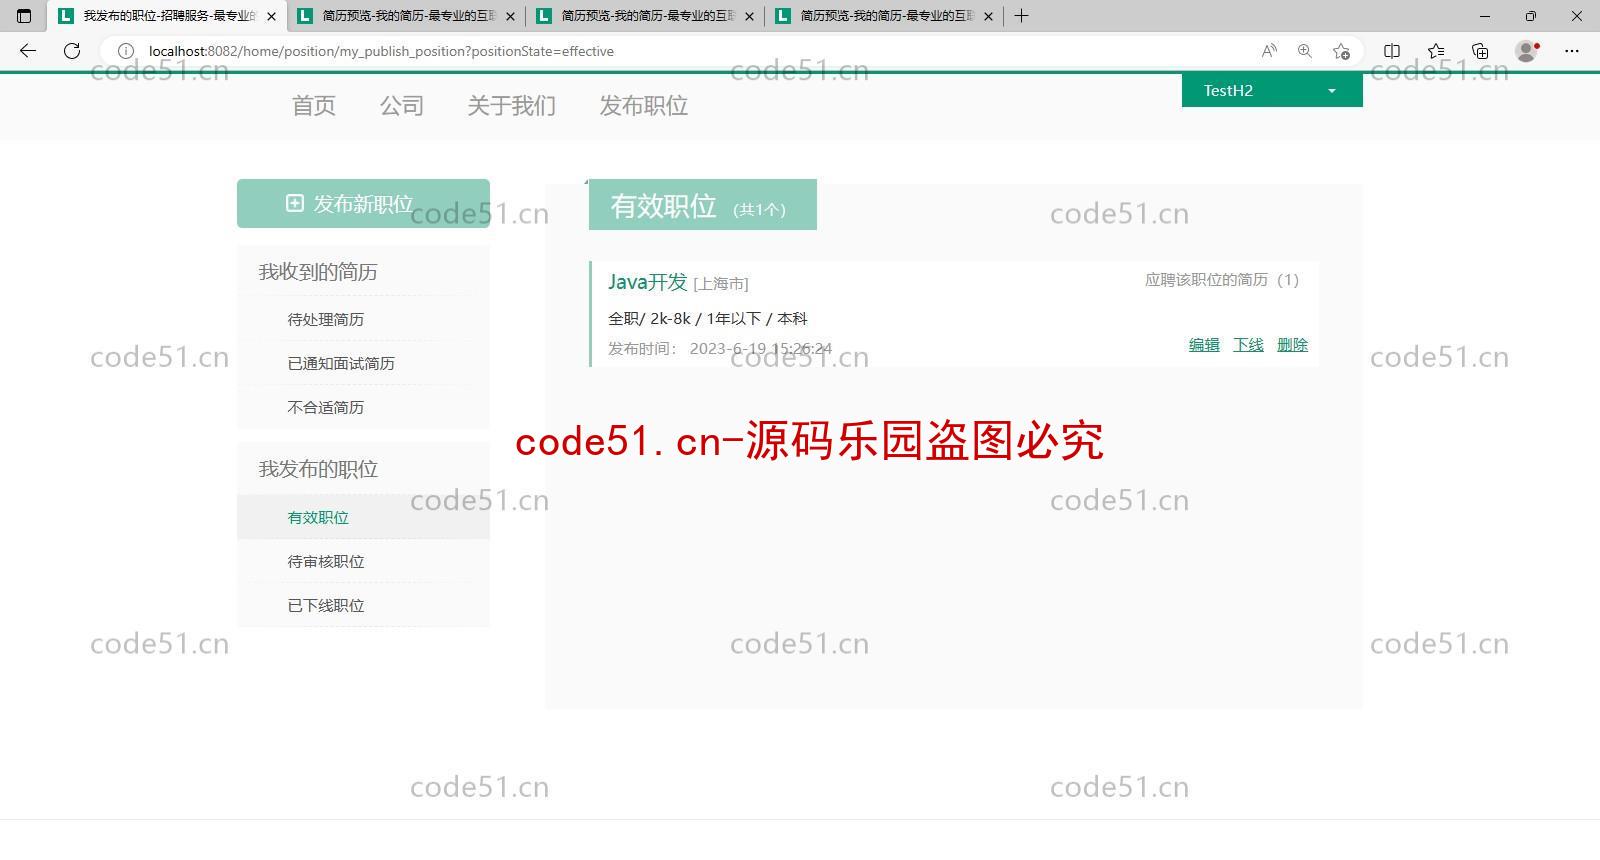
Task: Add this page to favorites star
Action: [x=1341, y=51]
